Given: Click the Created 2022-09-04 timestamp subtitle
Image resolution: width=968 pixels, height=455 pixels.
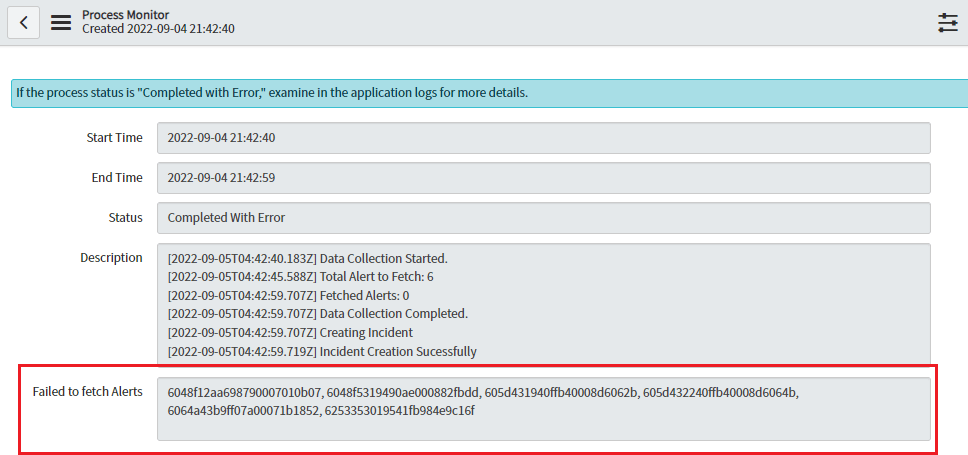Looking at the screenshot, I should (158, 29).
